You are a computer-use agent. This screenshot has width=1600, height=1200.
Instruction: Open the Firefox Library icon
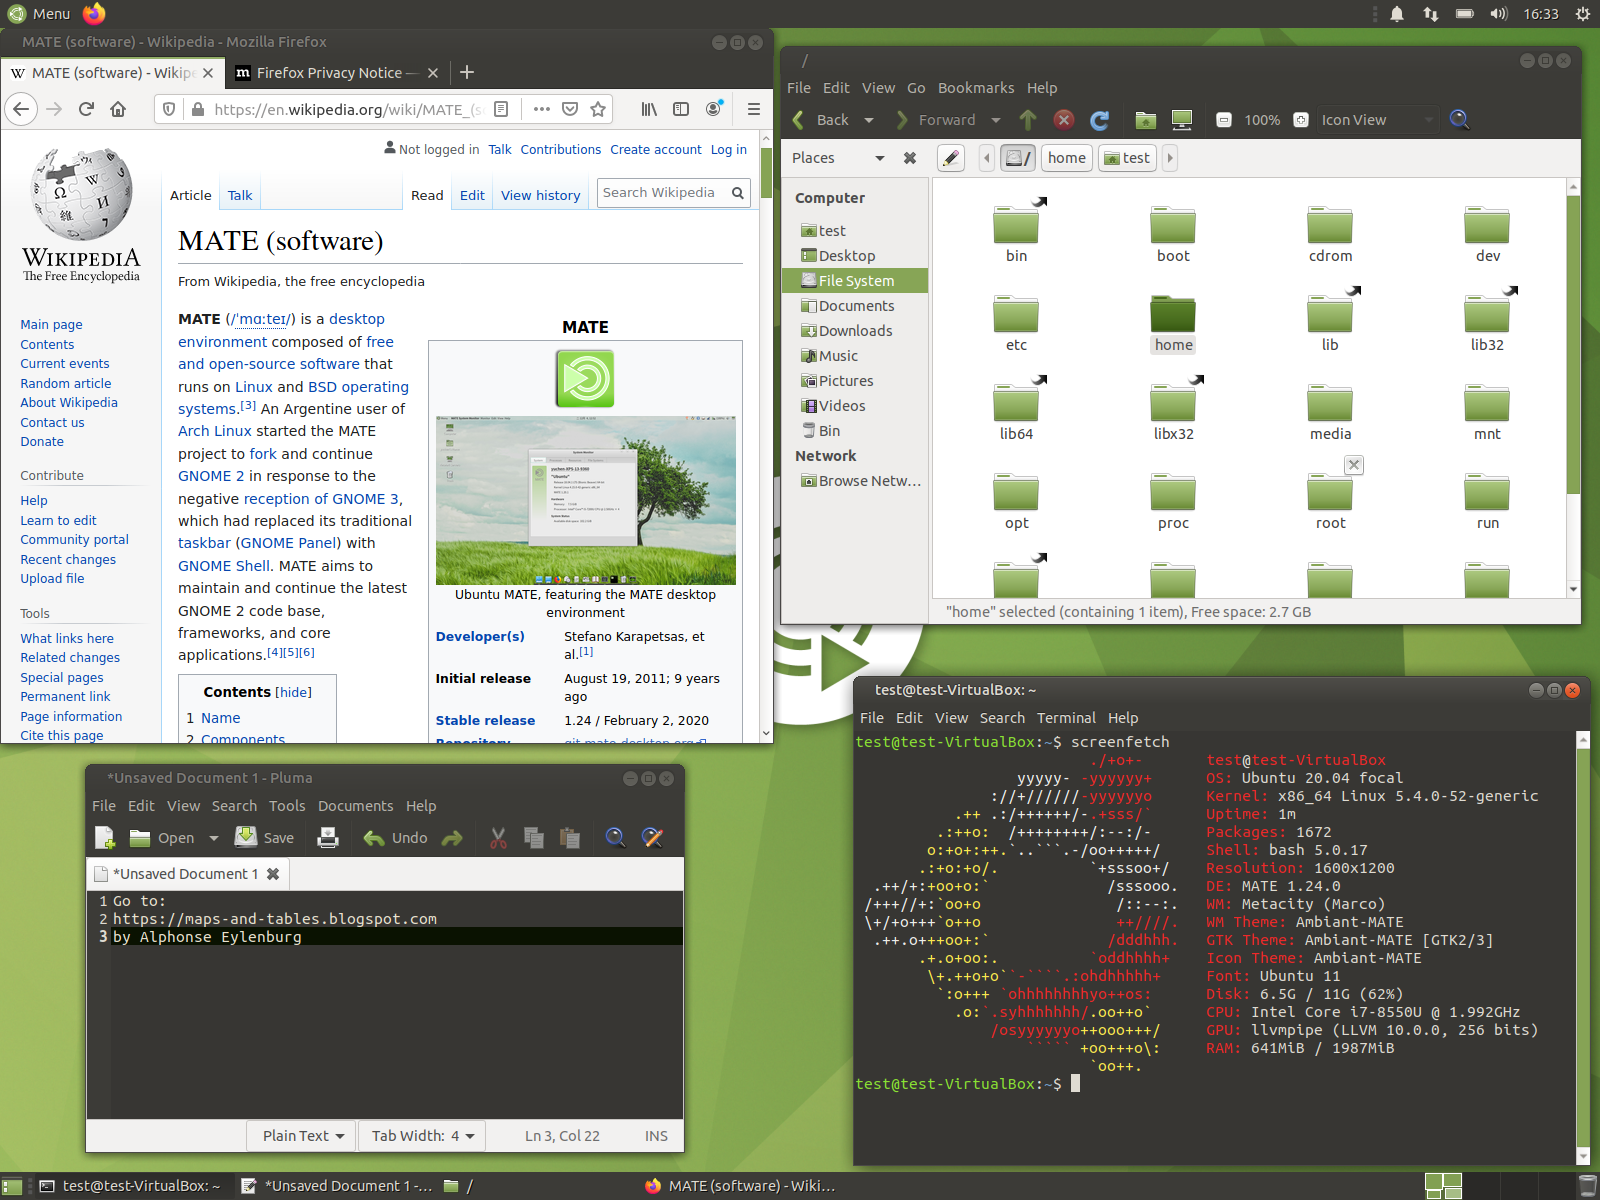[649, 109]
